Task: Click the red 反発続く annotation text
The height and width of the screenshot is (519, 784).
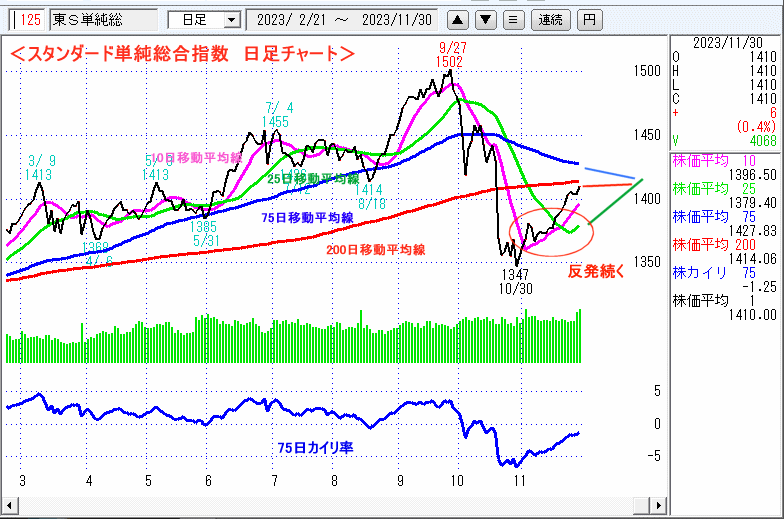Action: 597,271
